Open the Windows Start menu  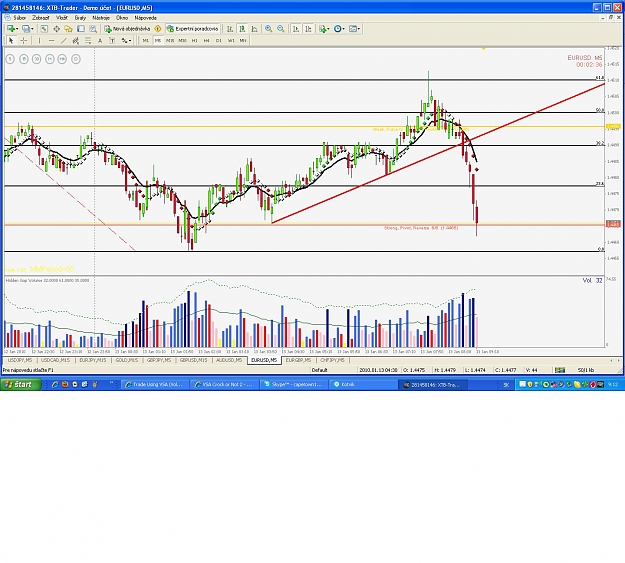click(21, 384)
